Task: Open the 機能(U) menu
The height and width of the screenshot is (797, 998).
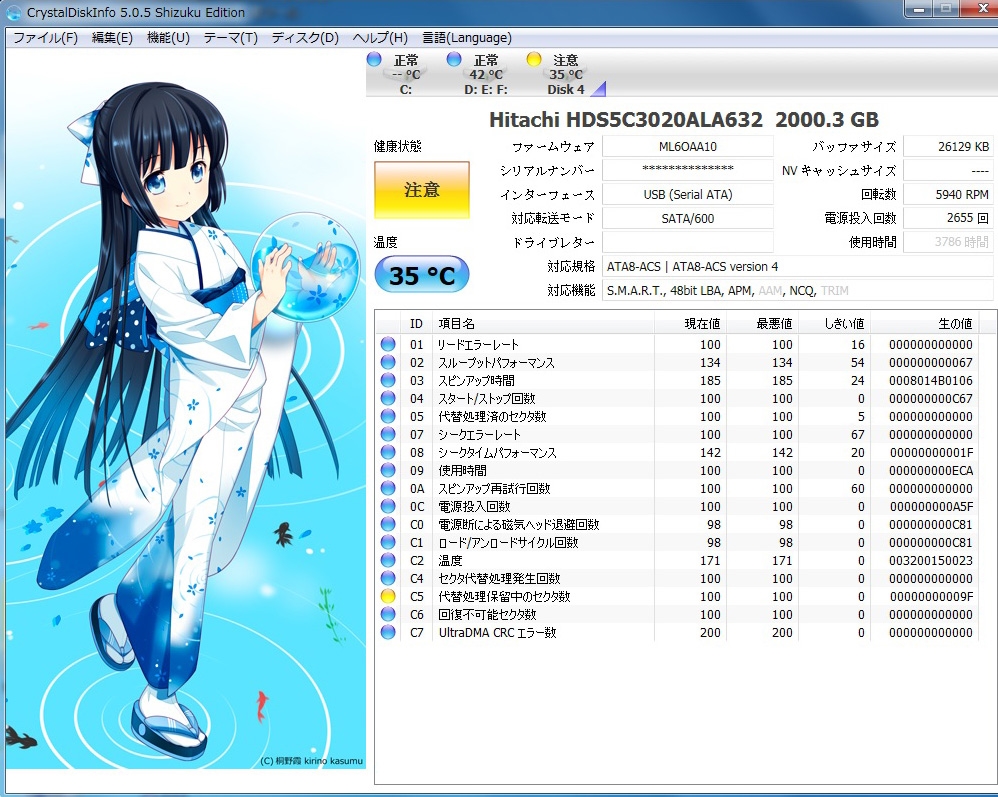Action: point(168,38)
